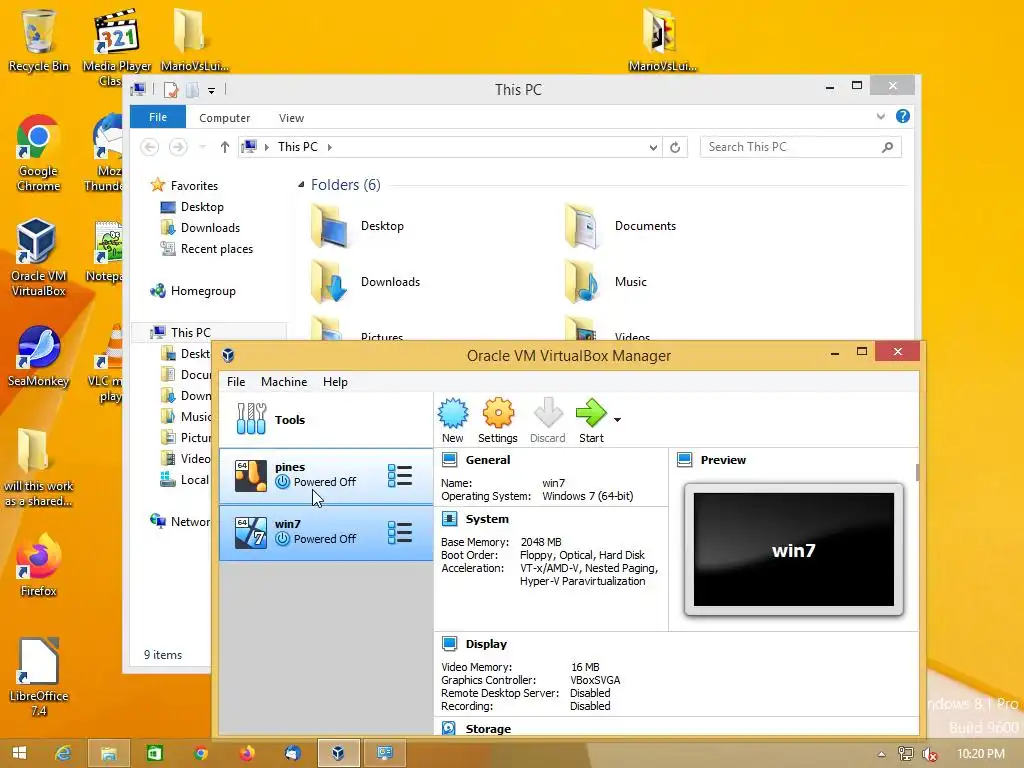Select the pines virtual machine

point(326,475)
